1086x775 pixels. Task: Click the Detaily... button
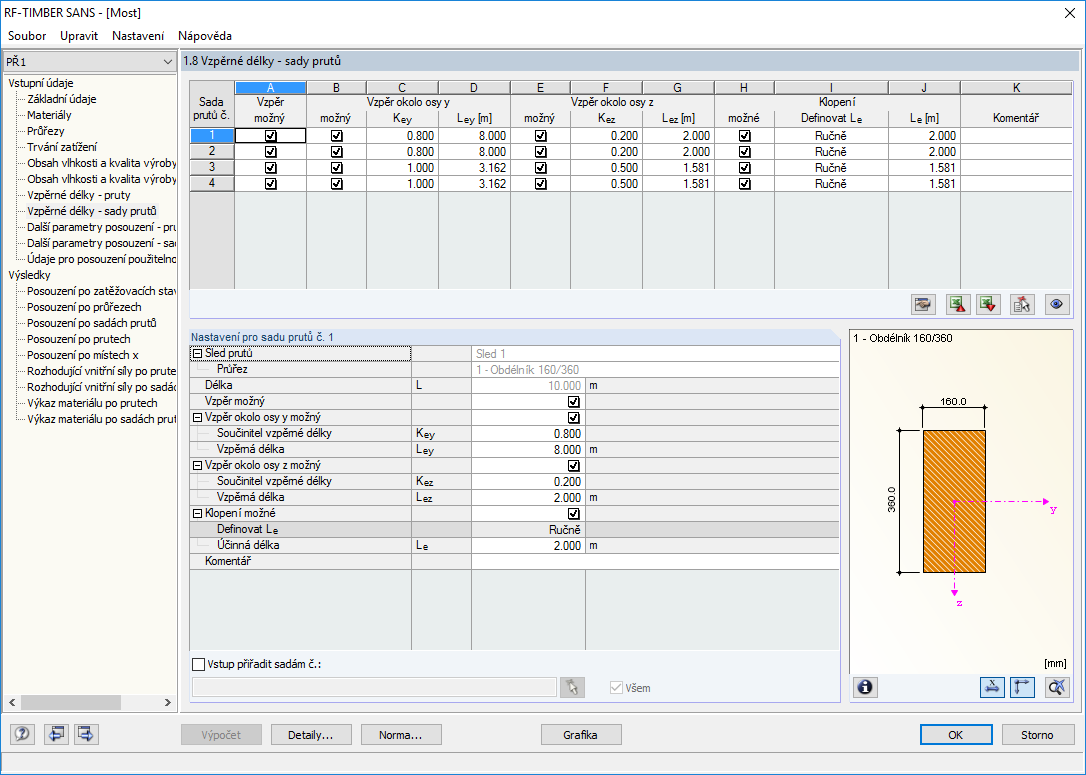(311, 735)
